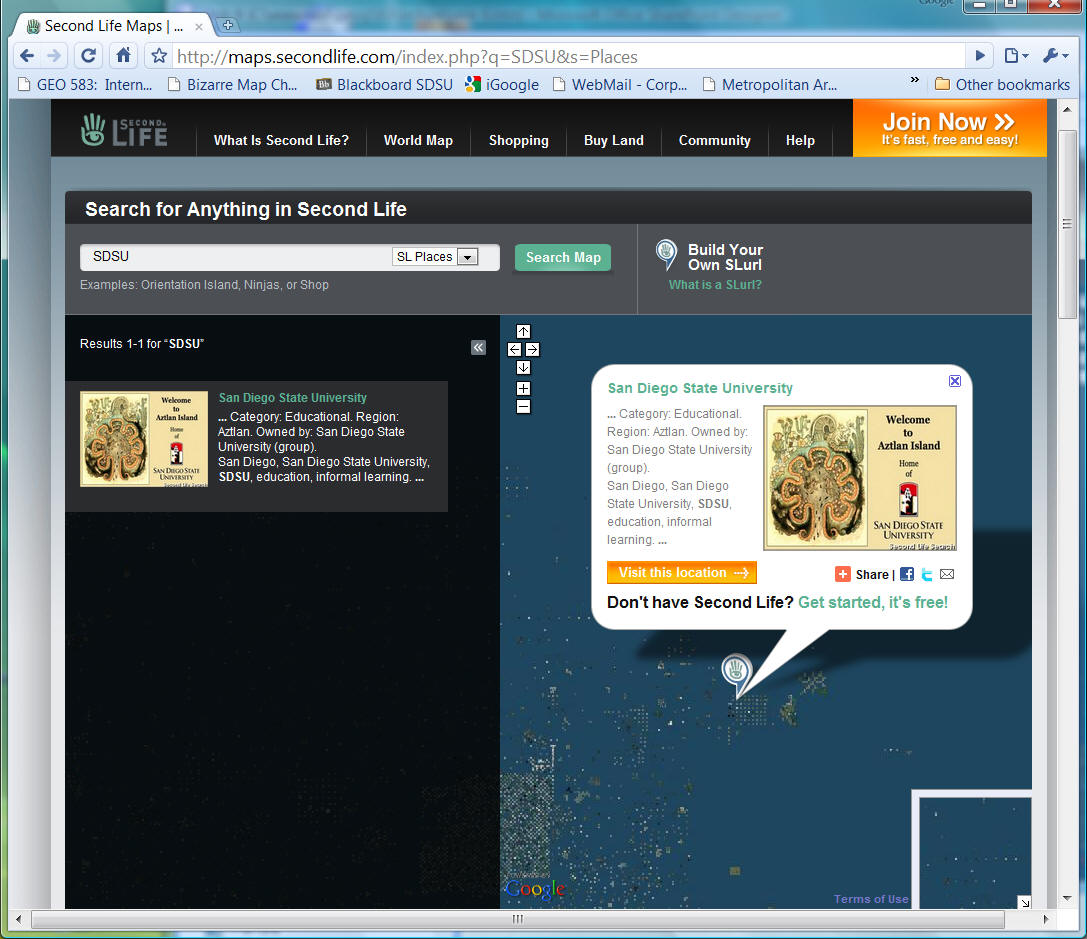Open the Get started, it's free! link

point(873,602)
